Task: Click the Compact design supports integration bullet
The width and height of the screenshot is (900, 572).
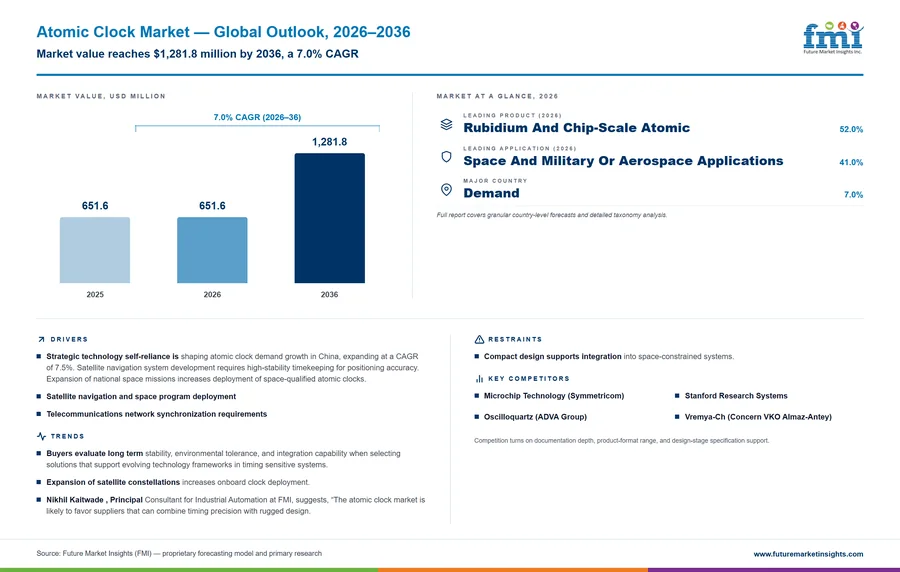Action: [x=609, y=357]
